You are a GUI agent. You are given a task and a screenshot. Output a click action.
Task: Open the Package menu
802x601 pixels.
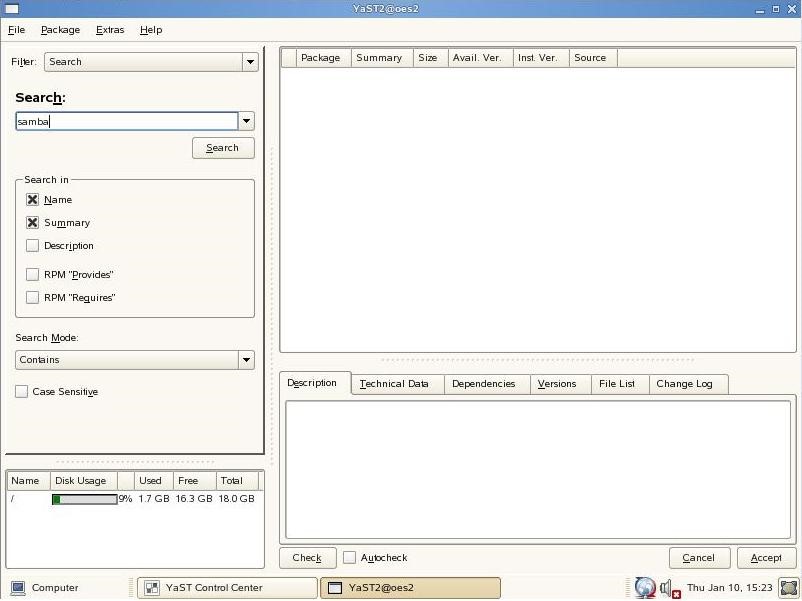coord(60,30)
